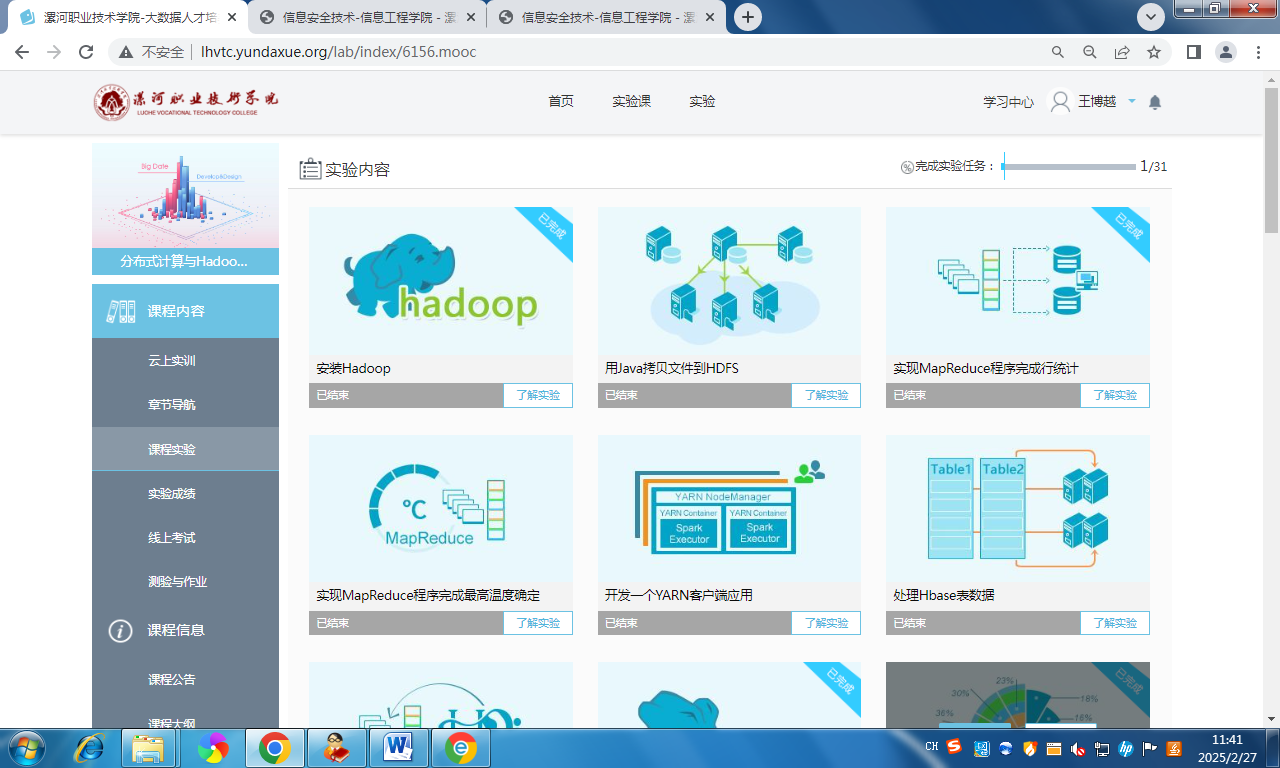This screenshot has height=768, width=1280.
Task: Click the 完成实验任务 progress bar
Action: 1069,167
